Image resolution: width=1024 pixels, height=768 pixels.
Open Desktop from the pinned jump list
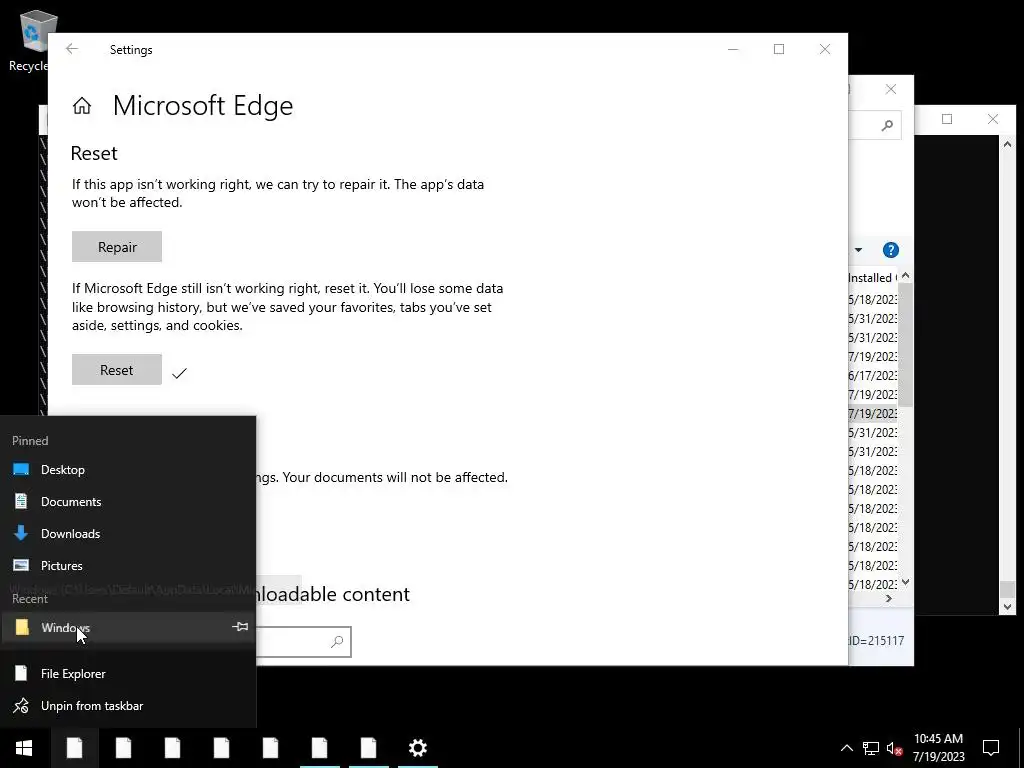[128, 470]
